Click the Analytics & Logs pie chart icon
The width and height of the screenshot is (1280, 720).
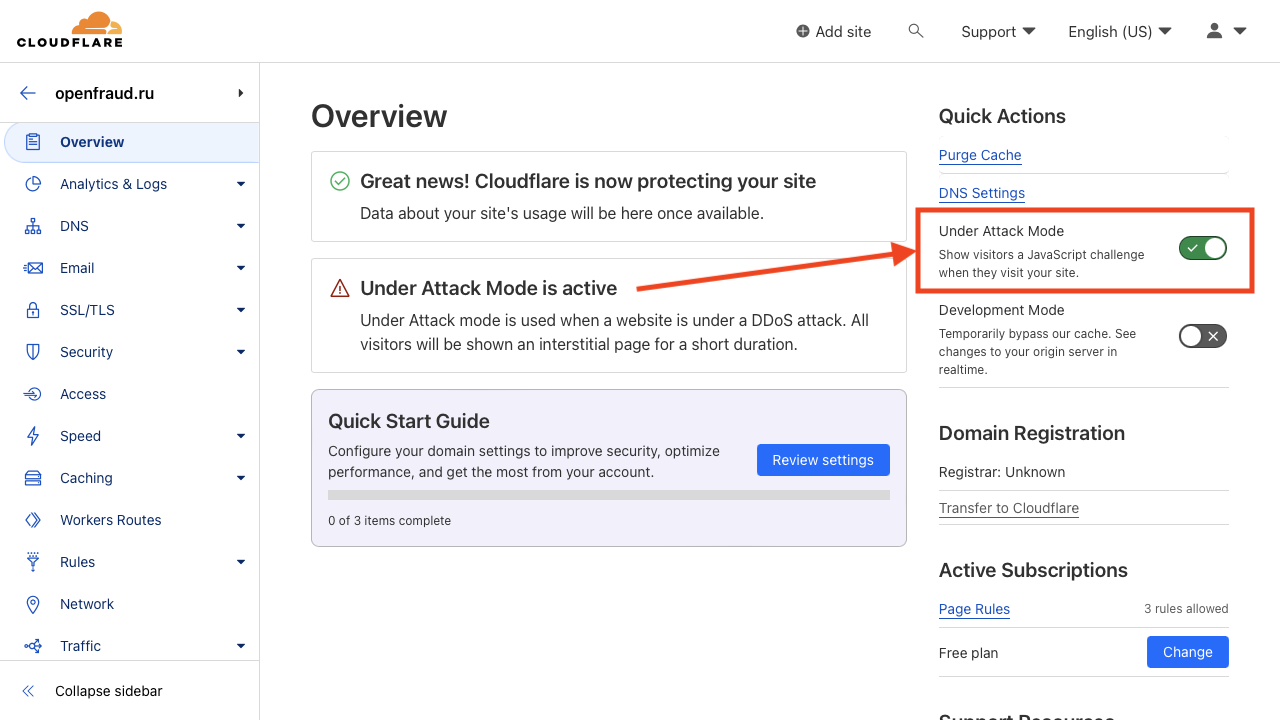pos(33,184)
